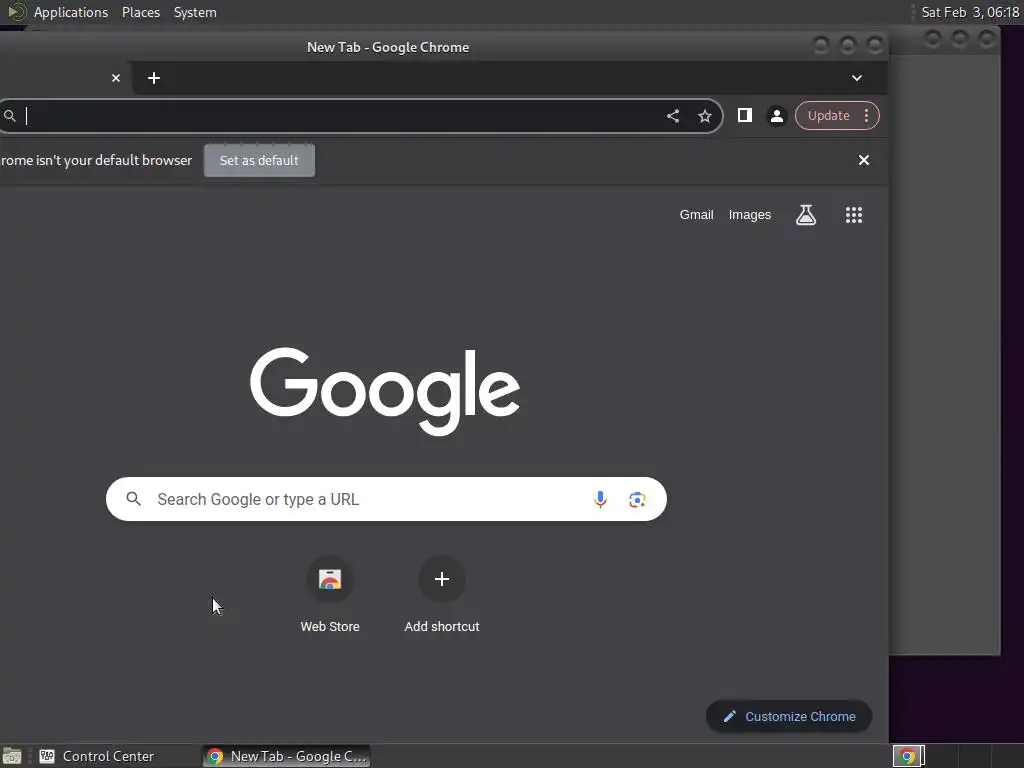
Task: Click the share icon in the address bar
Action: pyautogui.click(x=673, y=116)
